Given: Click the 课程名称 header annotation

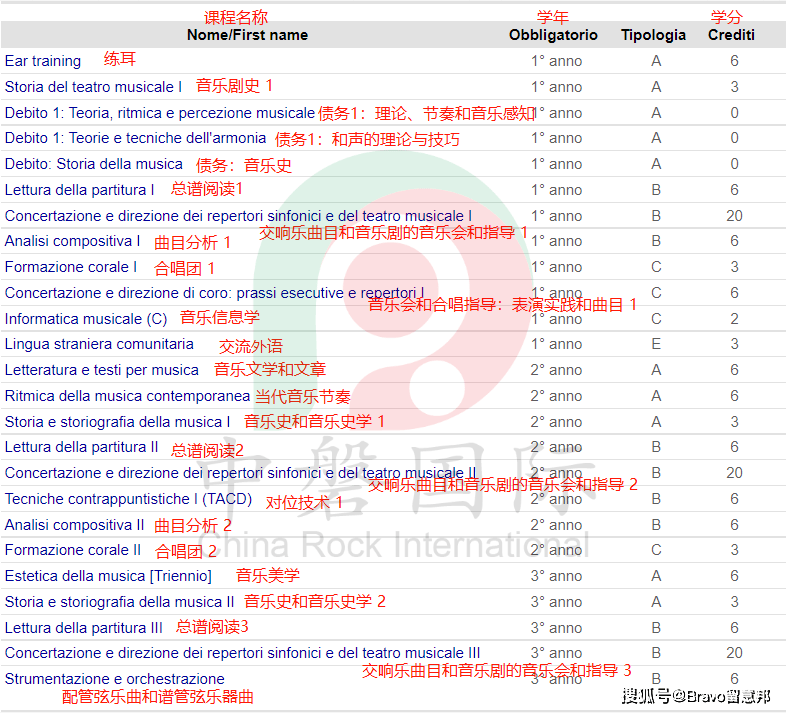Looking at the screenshot, I should (x=236, y=18).
